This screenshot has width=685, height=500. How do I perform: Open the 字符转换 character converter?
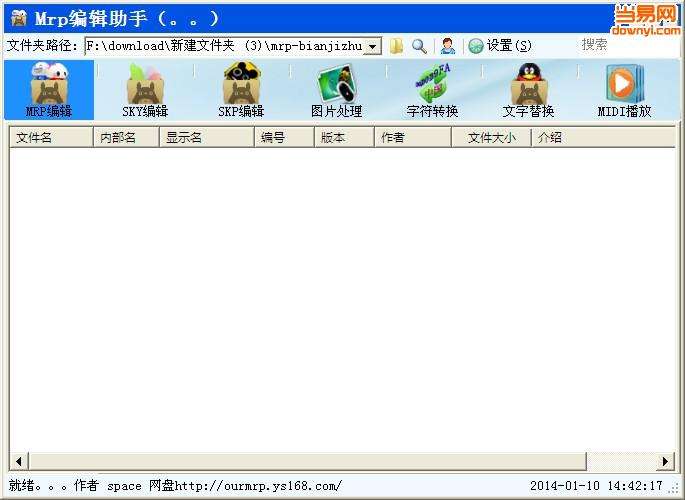(432, 90)
